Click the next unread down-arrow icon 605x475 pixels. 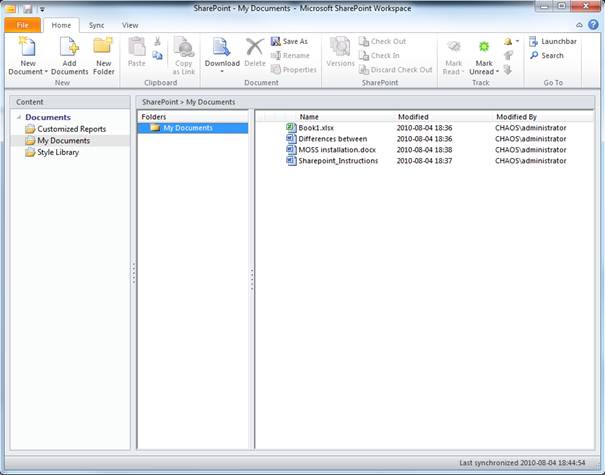(508, 70)
